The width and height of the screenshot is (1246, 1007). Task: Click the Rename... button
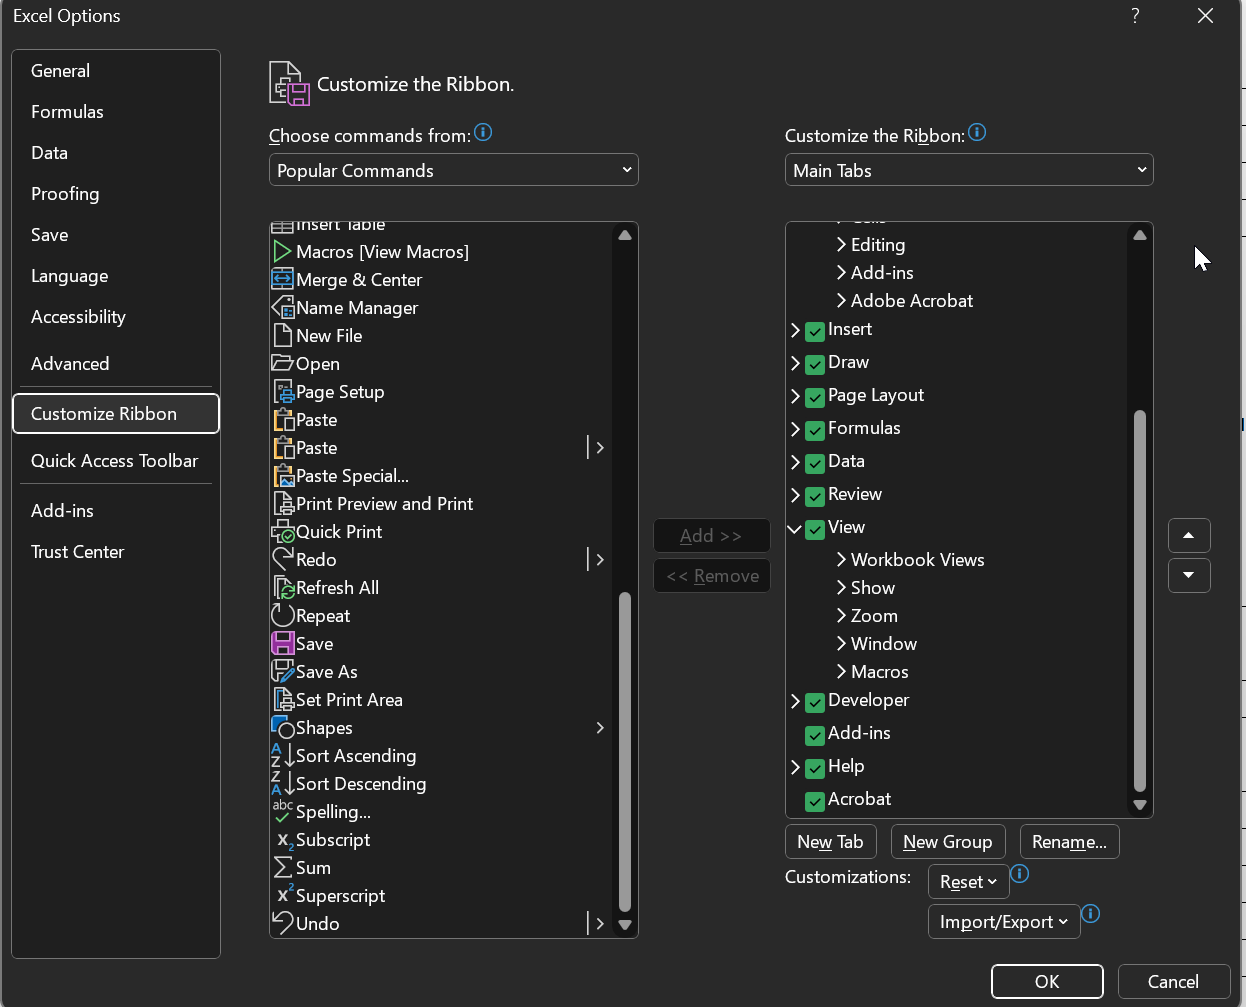tap(1069, 842)
